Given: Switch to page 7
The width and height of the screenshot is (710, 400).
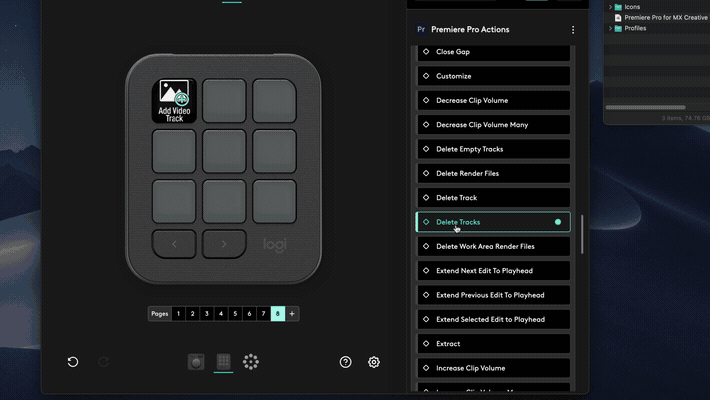Looking at the screenshot, I should [264, 313].
